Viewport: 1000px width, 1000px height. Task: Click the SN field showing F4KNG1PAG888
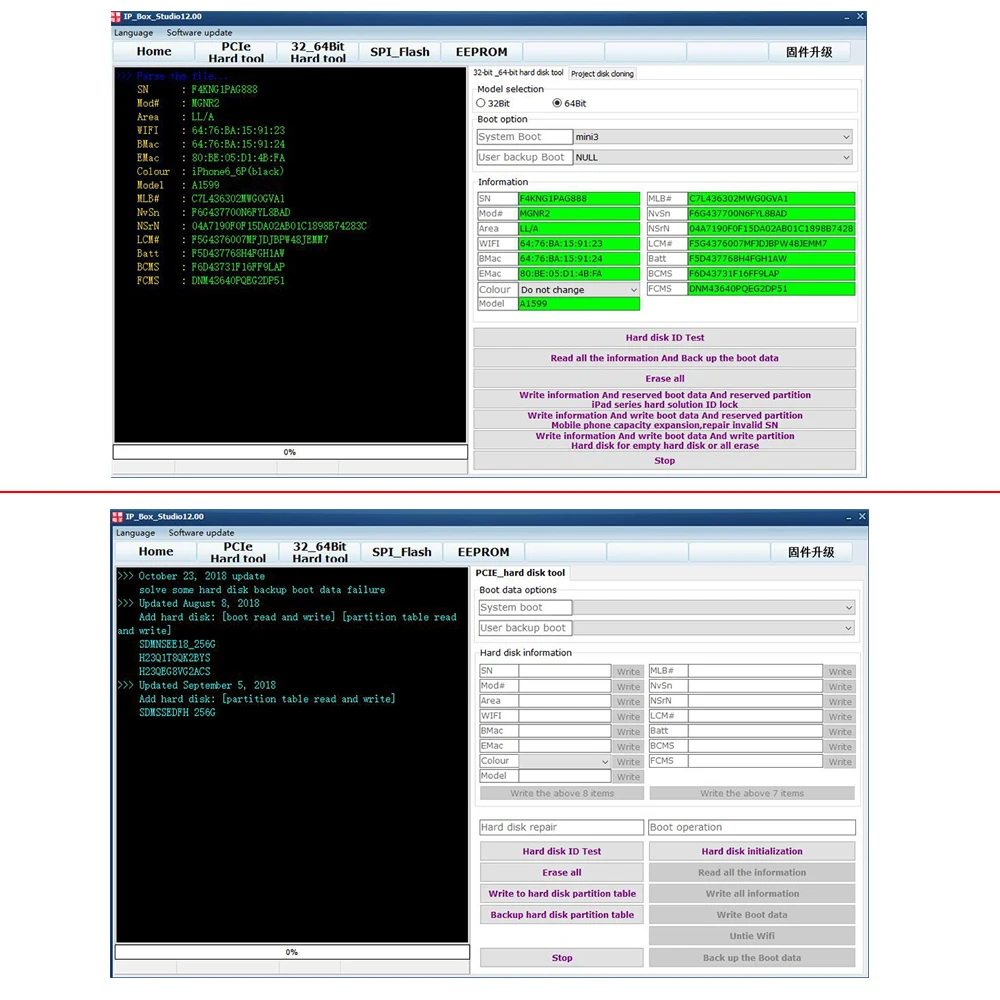click(578, 198)
